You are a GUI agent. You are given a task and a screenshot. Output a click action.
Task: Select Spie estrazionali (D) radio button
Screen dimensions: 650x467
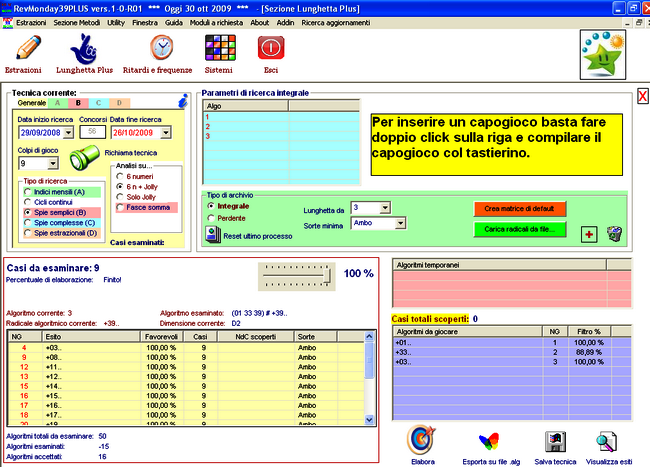click(27, 233)
